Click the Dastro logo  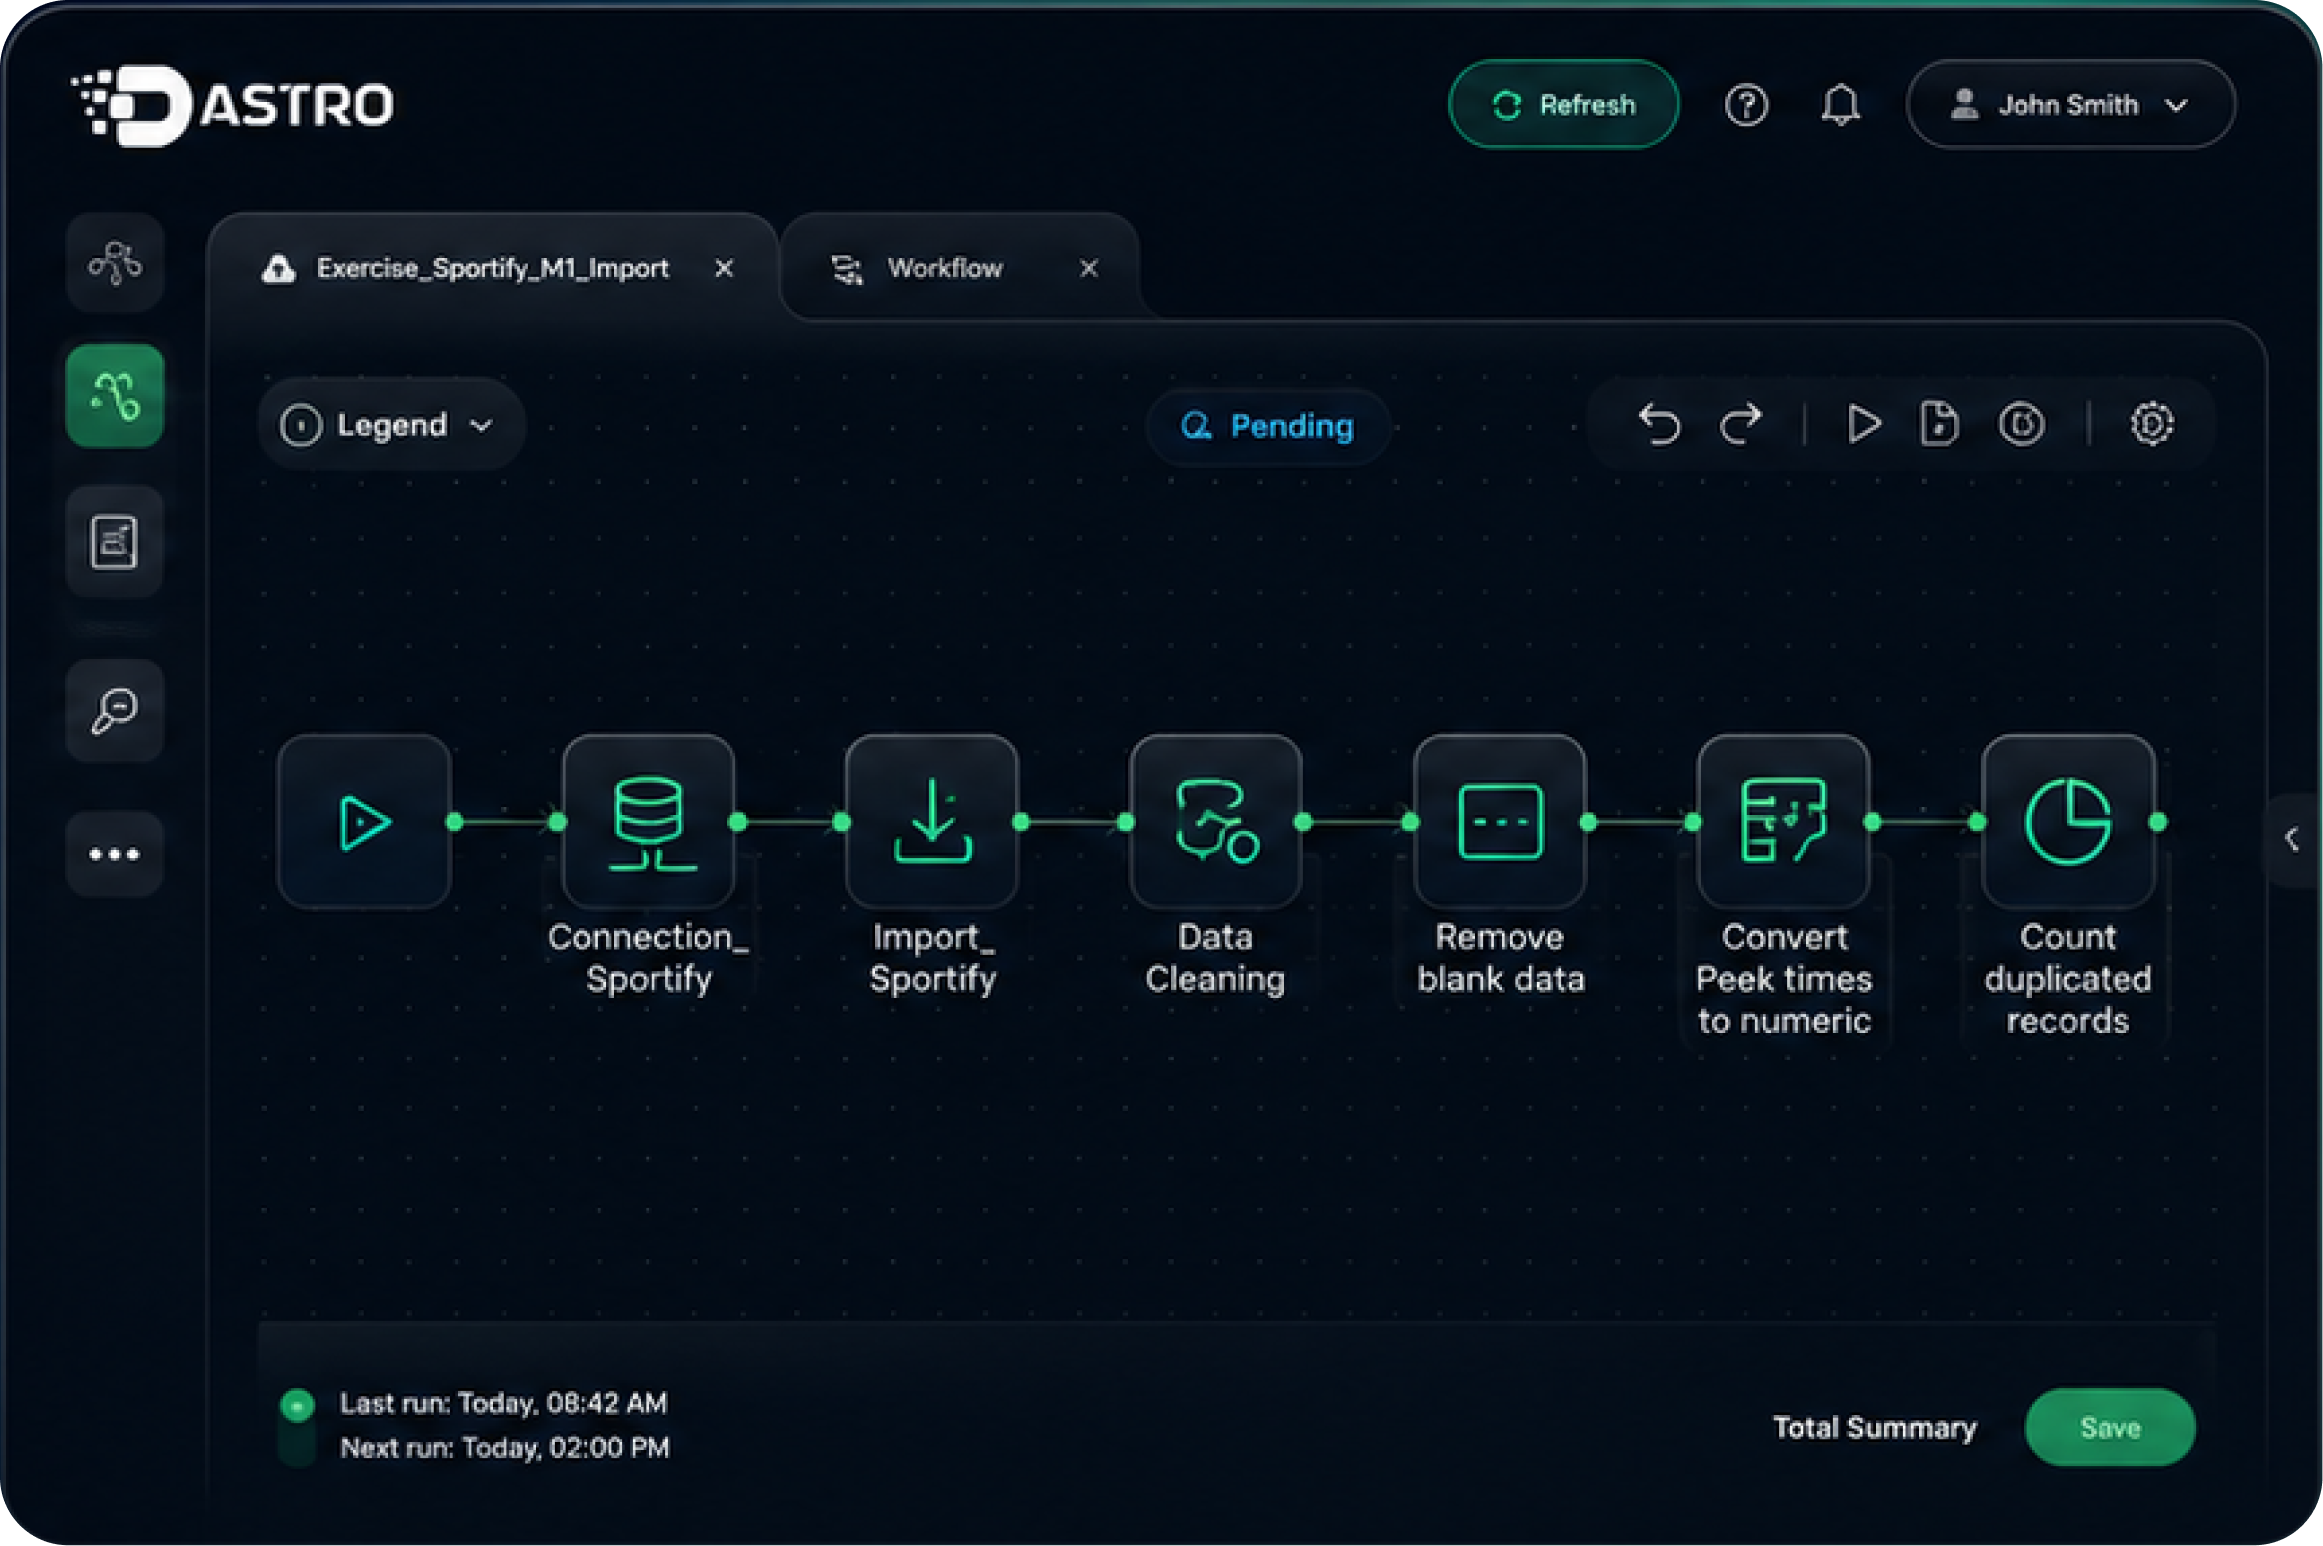point(232,105)
